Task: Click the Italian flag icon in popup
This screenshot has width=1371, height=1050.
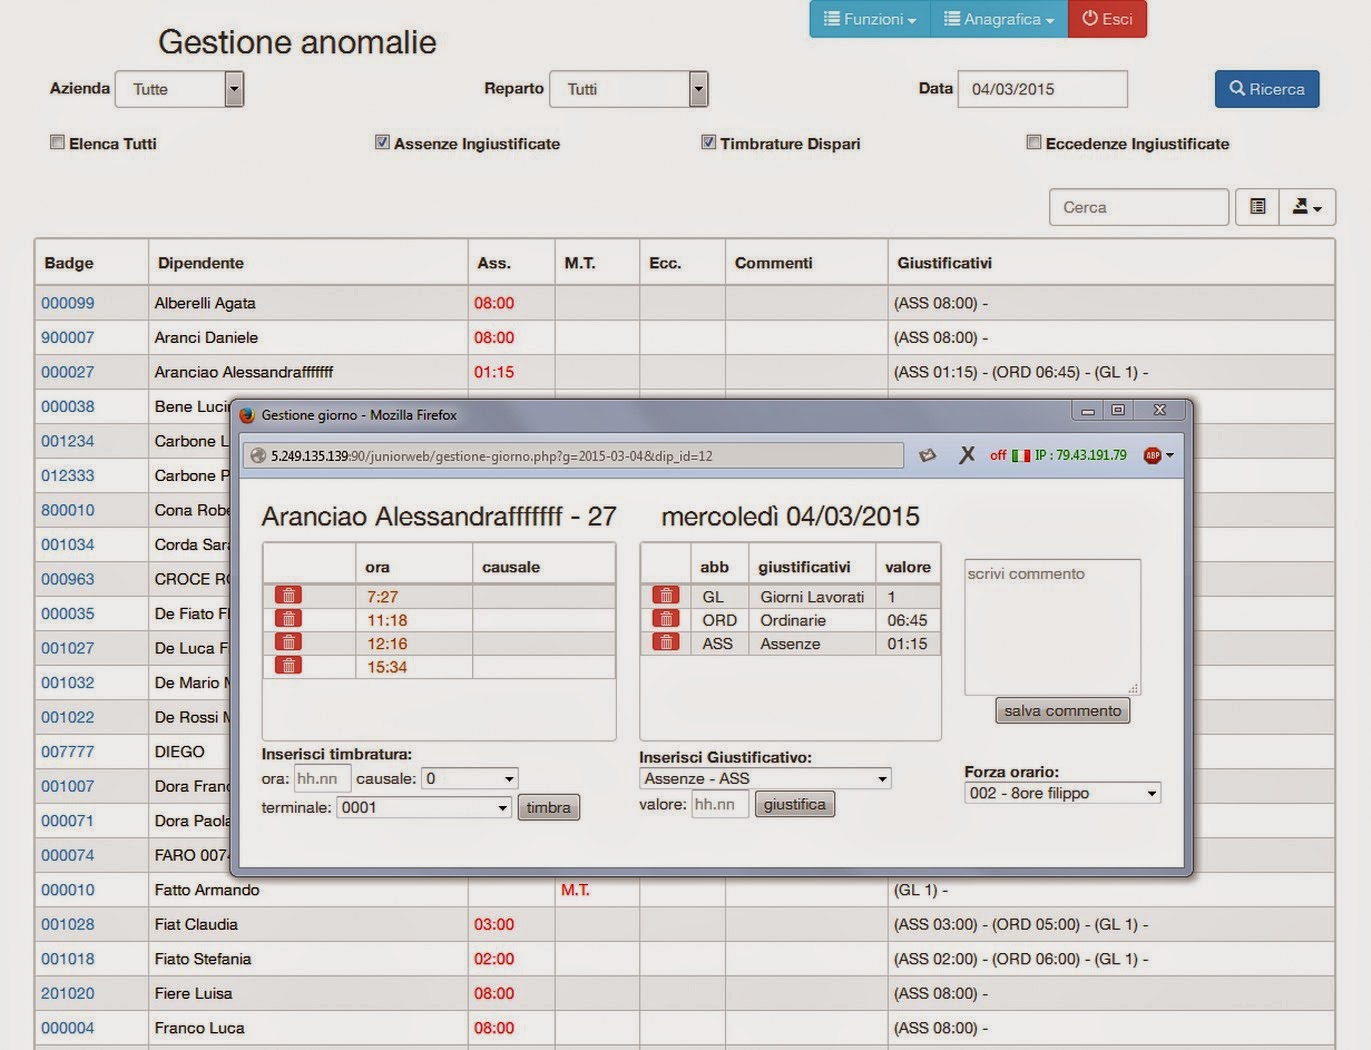Action: click(1020, 456)
